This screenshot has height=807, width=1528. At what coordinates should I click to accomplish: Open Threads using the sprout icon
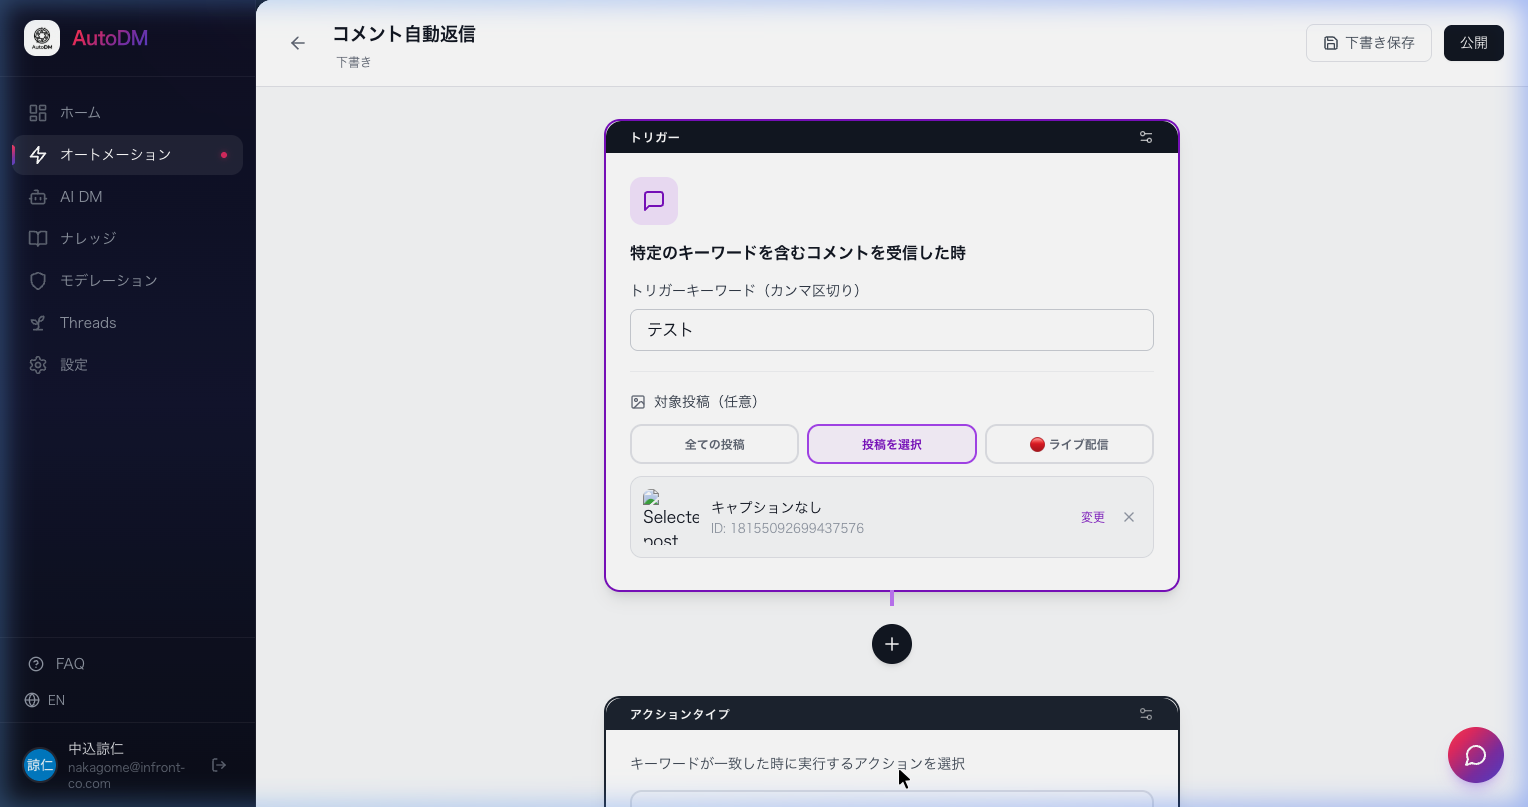click(38, 323)
